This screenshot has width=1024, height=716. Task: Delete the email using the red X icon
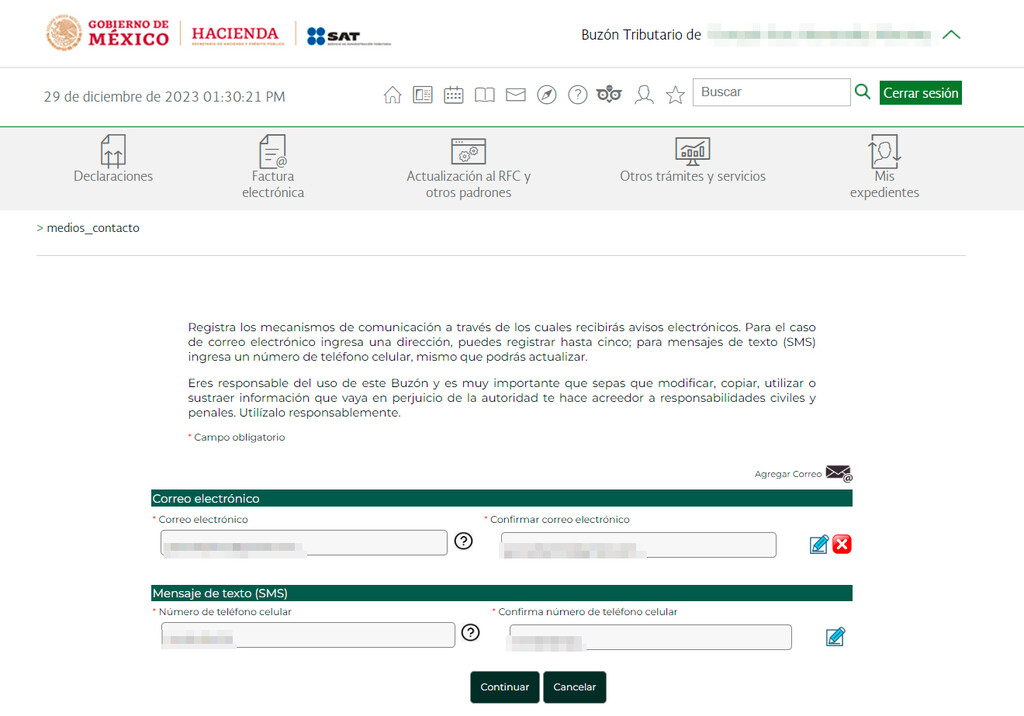point(841,544)
